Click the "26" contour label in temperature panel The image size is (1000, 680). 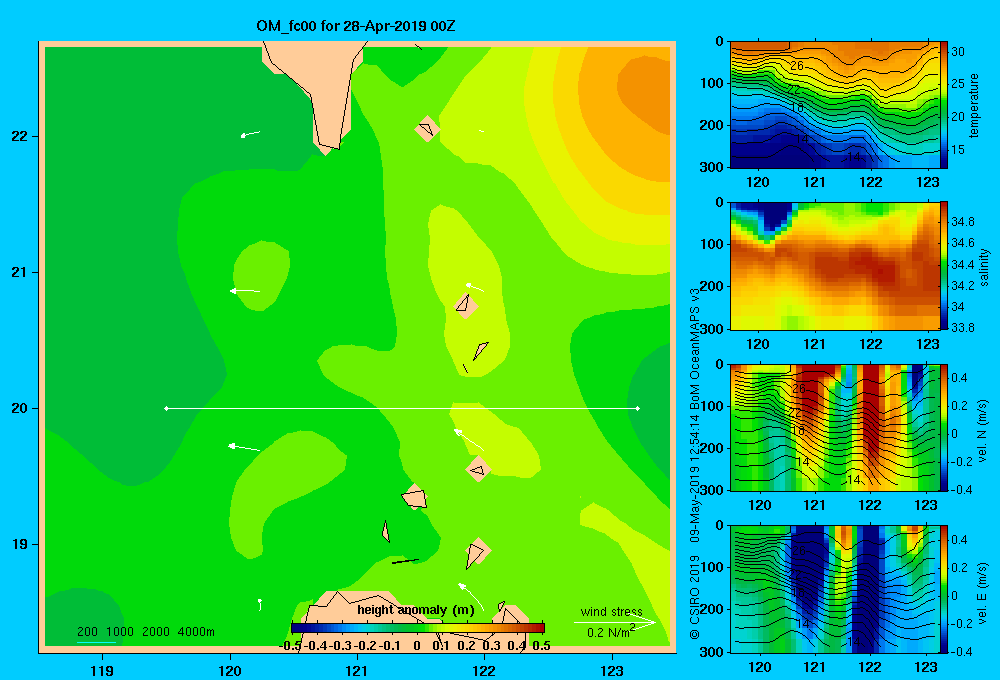tap(797, 66)
